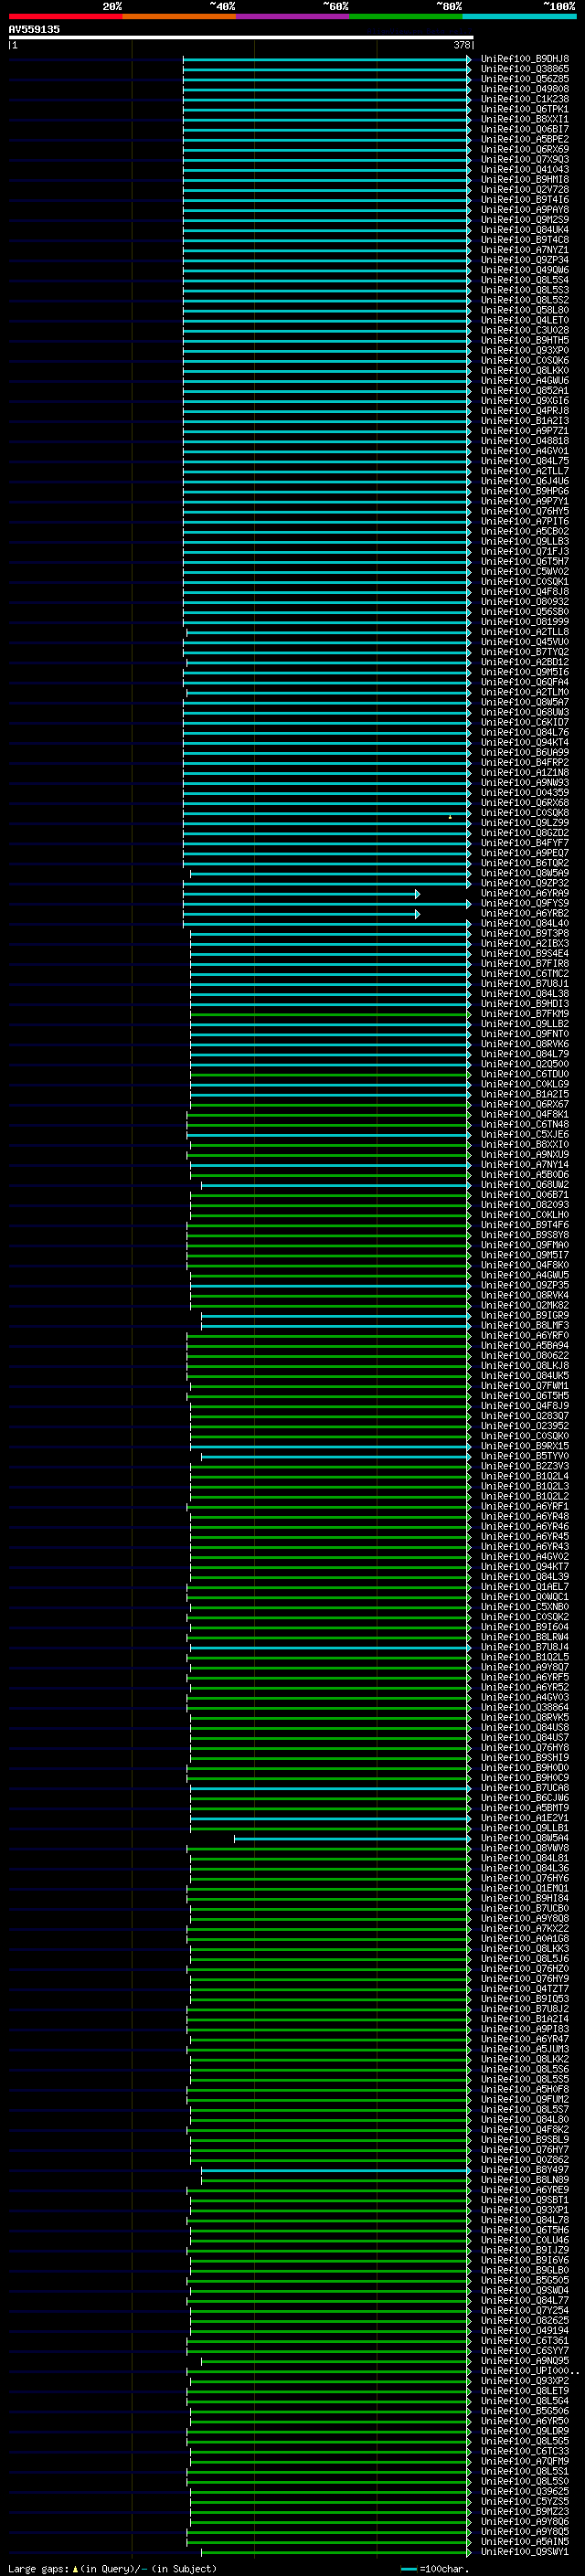Image resolution: width=585 pixels, height=2576 pixels.
Task: Select hit UniRef100_C0LU46
Action: pyautogui.click(x=524, y=2240)
